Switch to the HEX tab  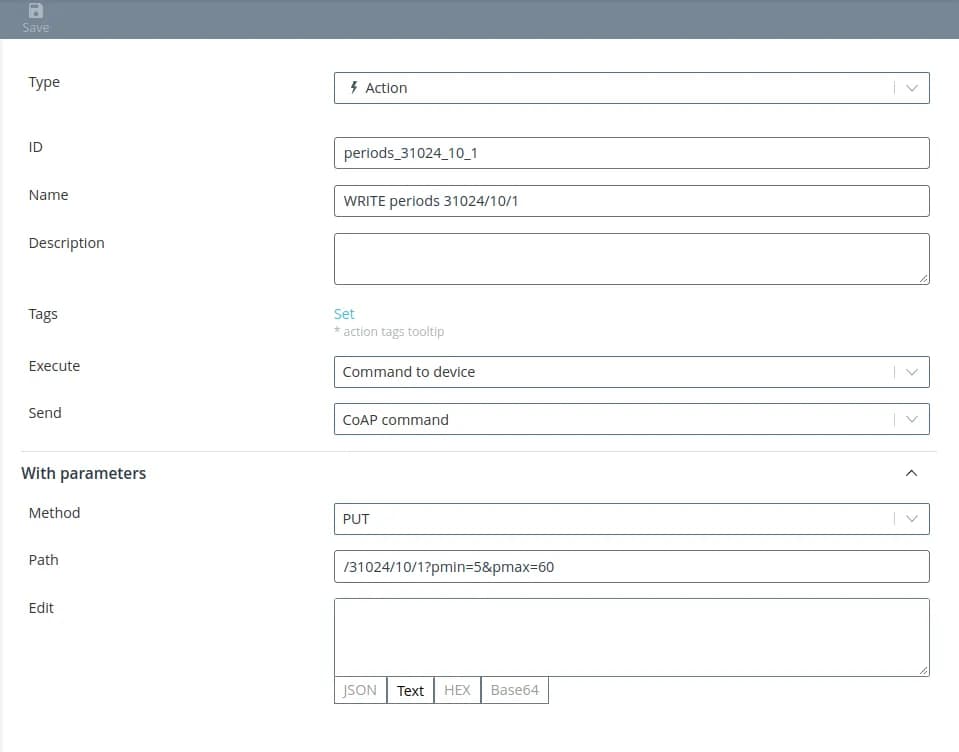(x=457, y=691)
